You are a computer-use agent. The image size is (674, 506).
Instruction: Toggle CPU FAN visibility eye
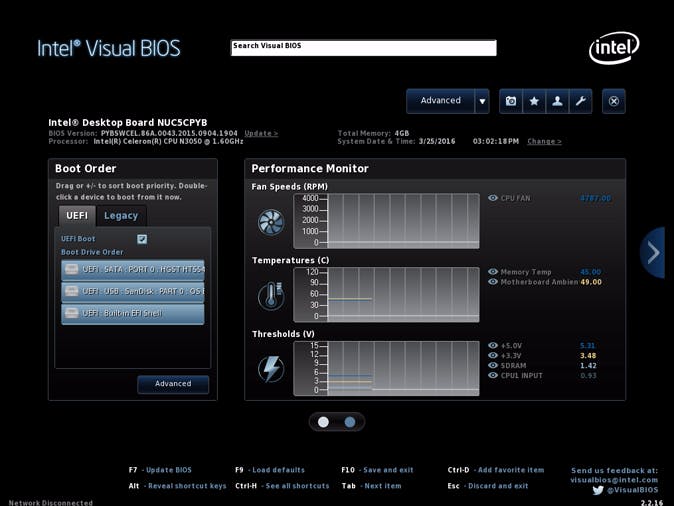(x=493, y=198)
